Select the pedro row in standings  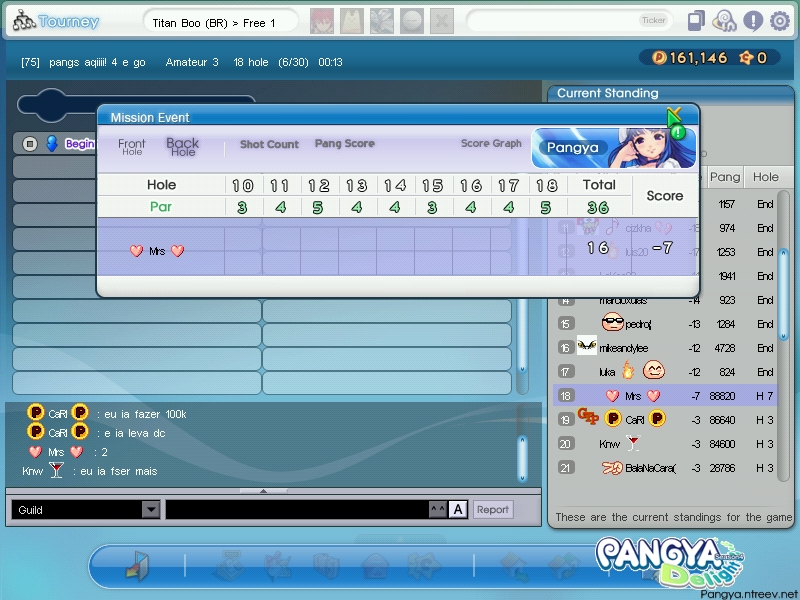(665, 324)
